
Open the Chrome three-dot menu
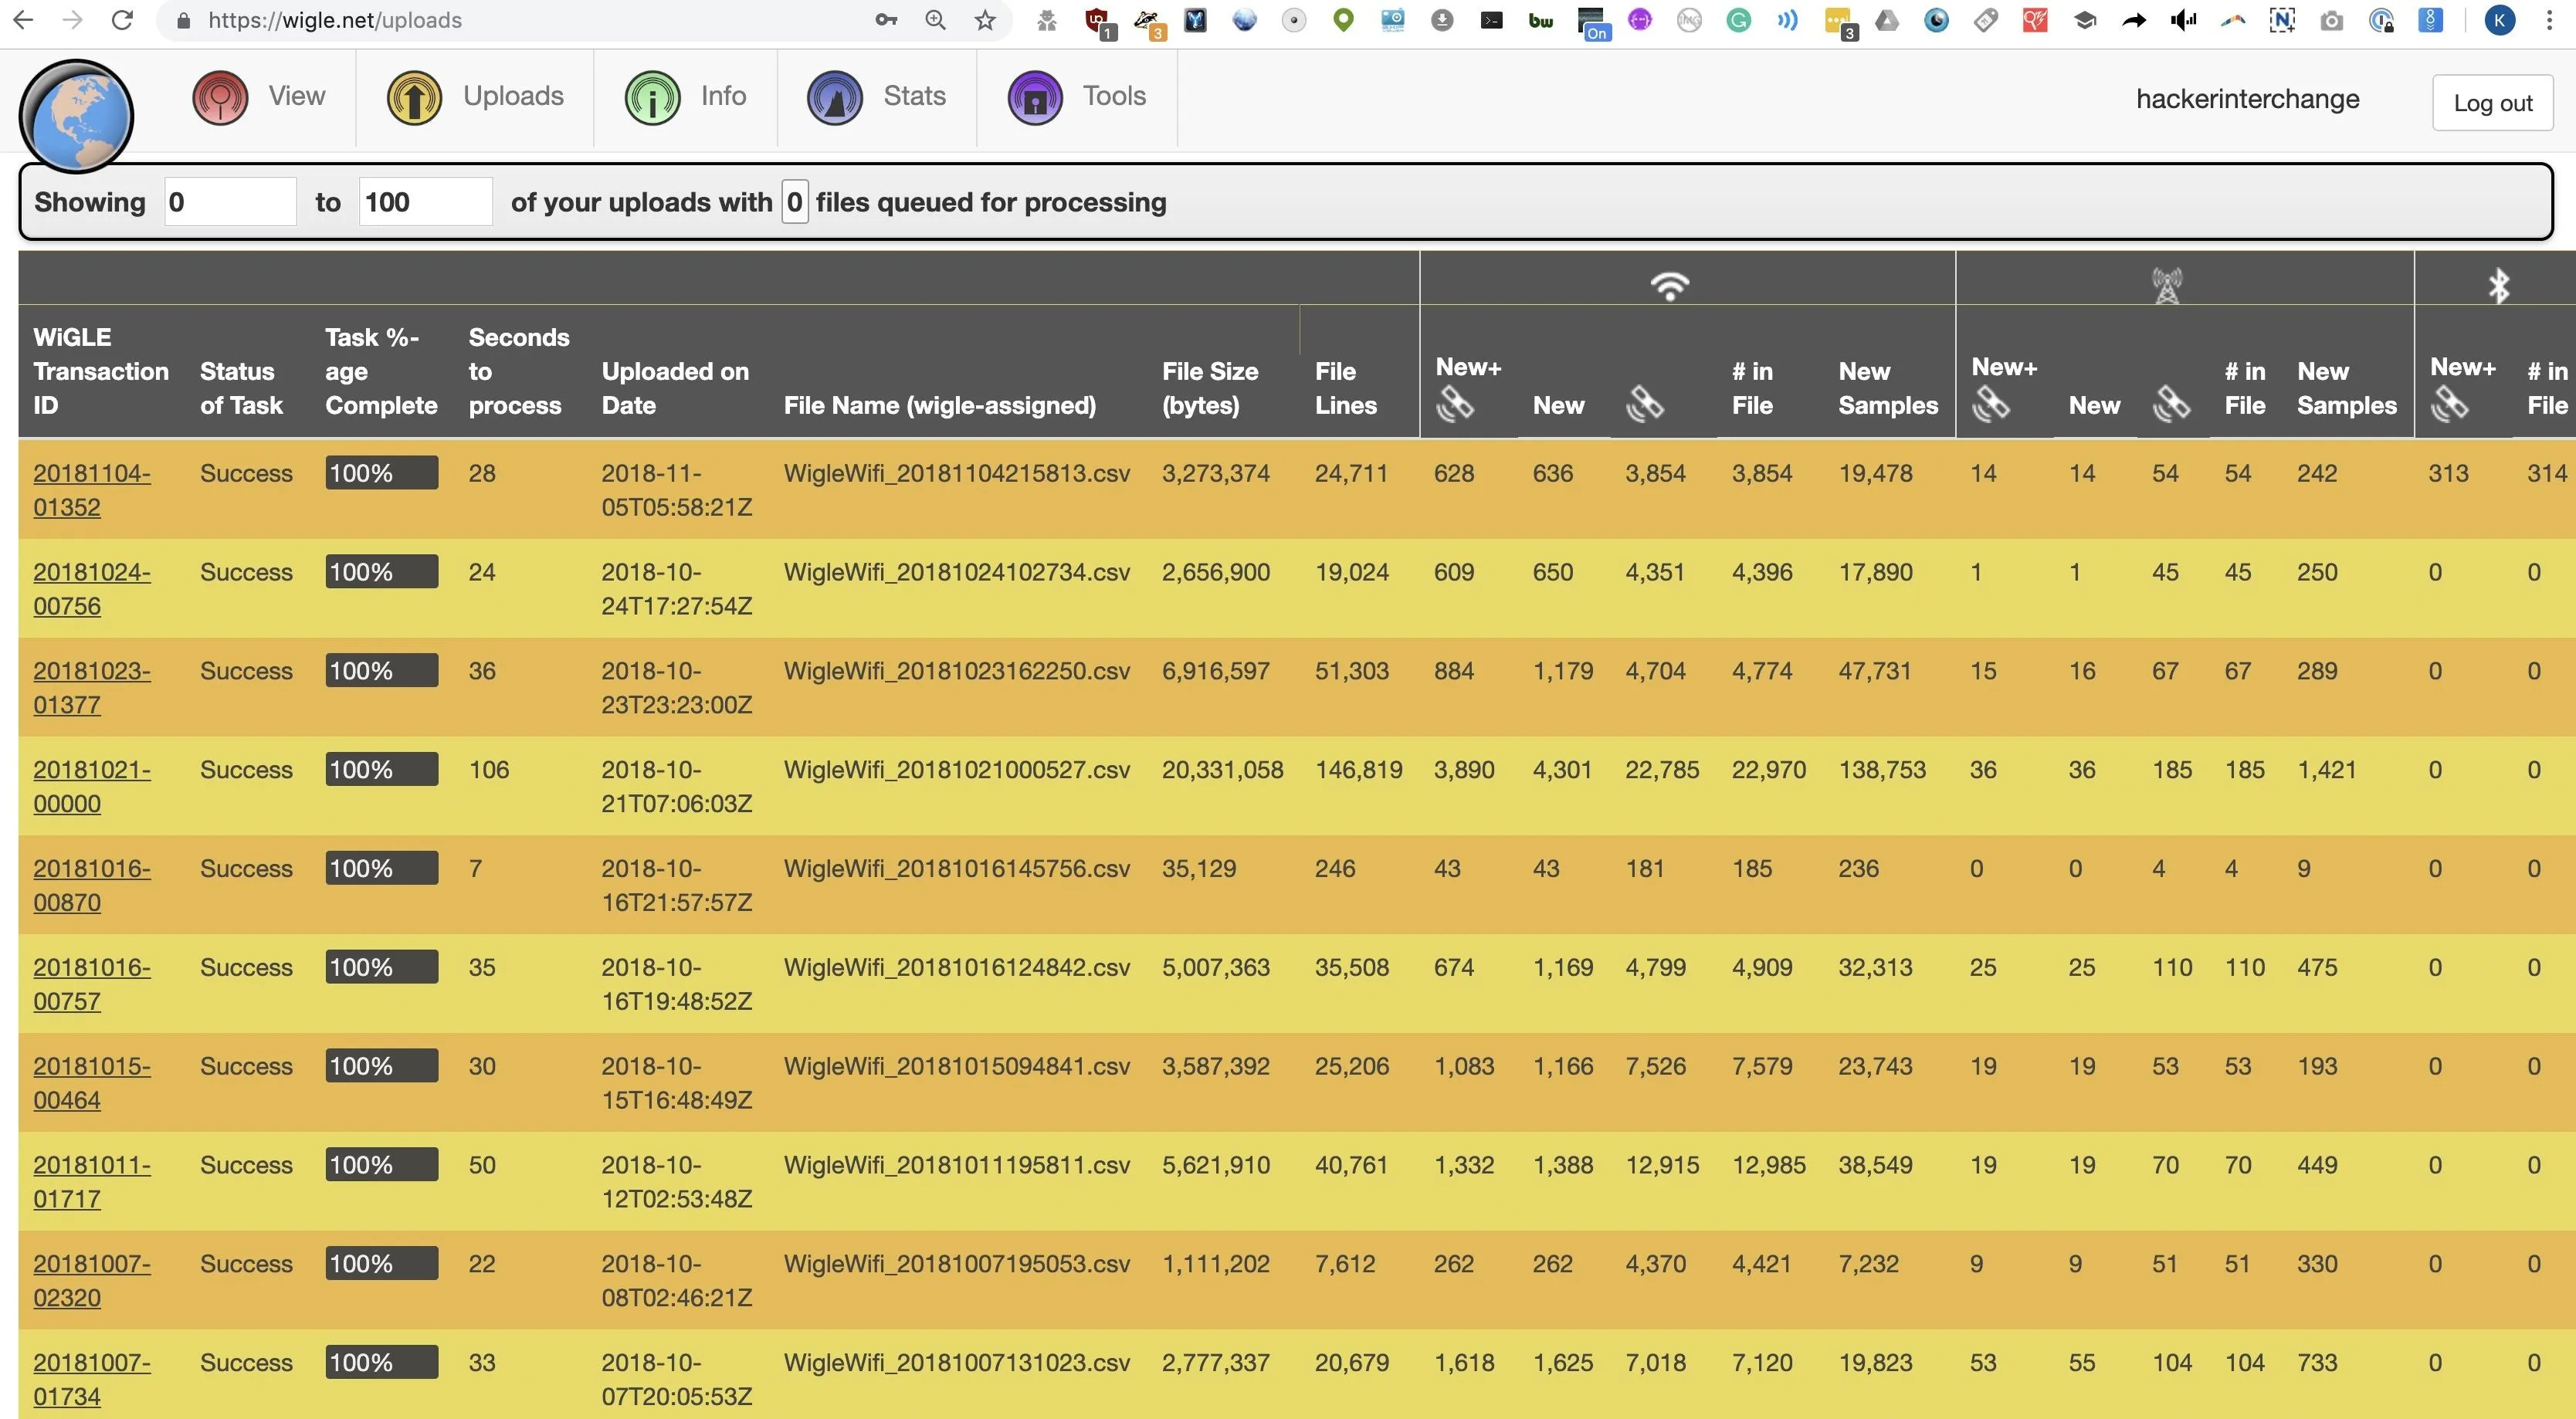coord(2549,20)
